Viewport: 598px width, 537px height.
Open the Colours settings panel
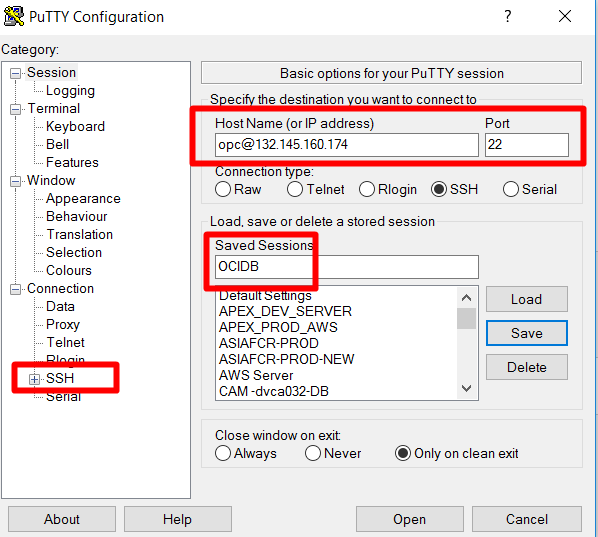(69, 270)
